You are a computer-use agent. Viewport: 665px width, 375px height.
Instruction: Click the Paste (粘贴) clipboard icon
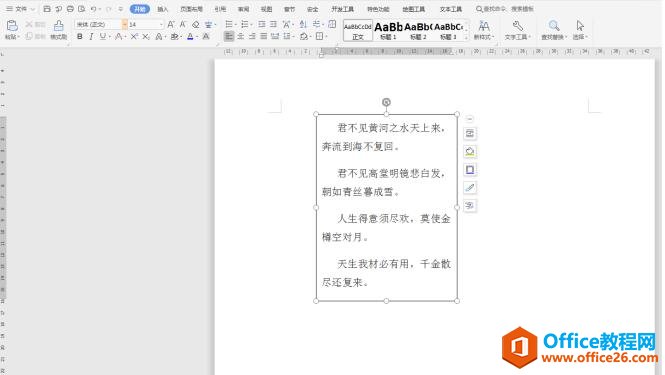(x=12, y=26)
